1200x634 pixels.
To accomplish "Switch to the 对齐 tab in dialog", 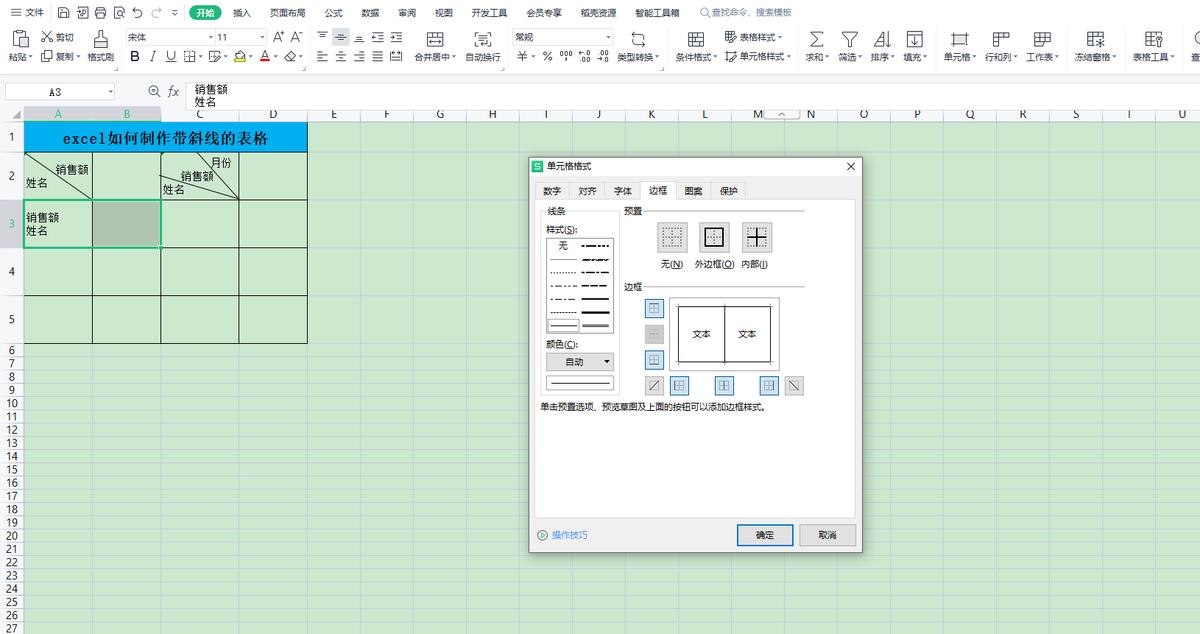I will coord(587,191).
